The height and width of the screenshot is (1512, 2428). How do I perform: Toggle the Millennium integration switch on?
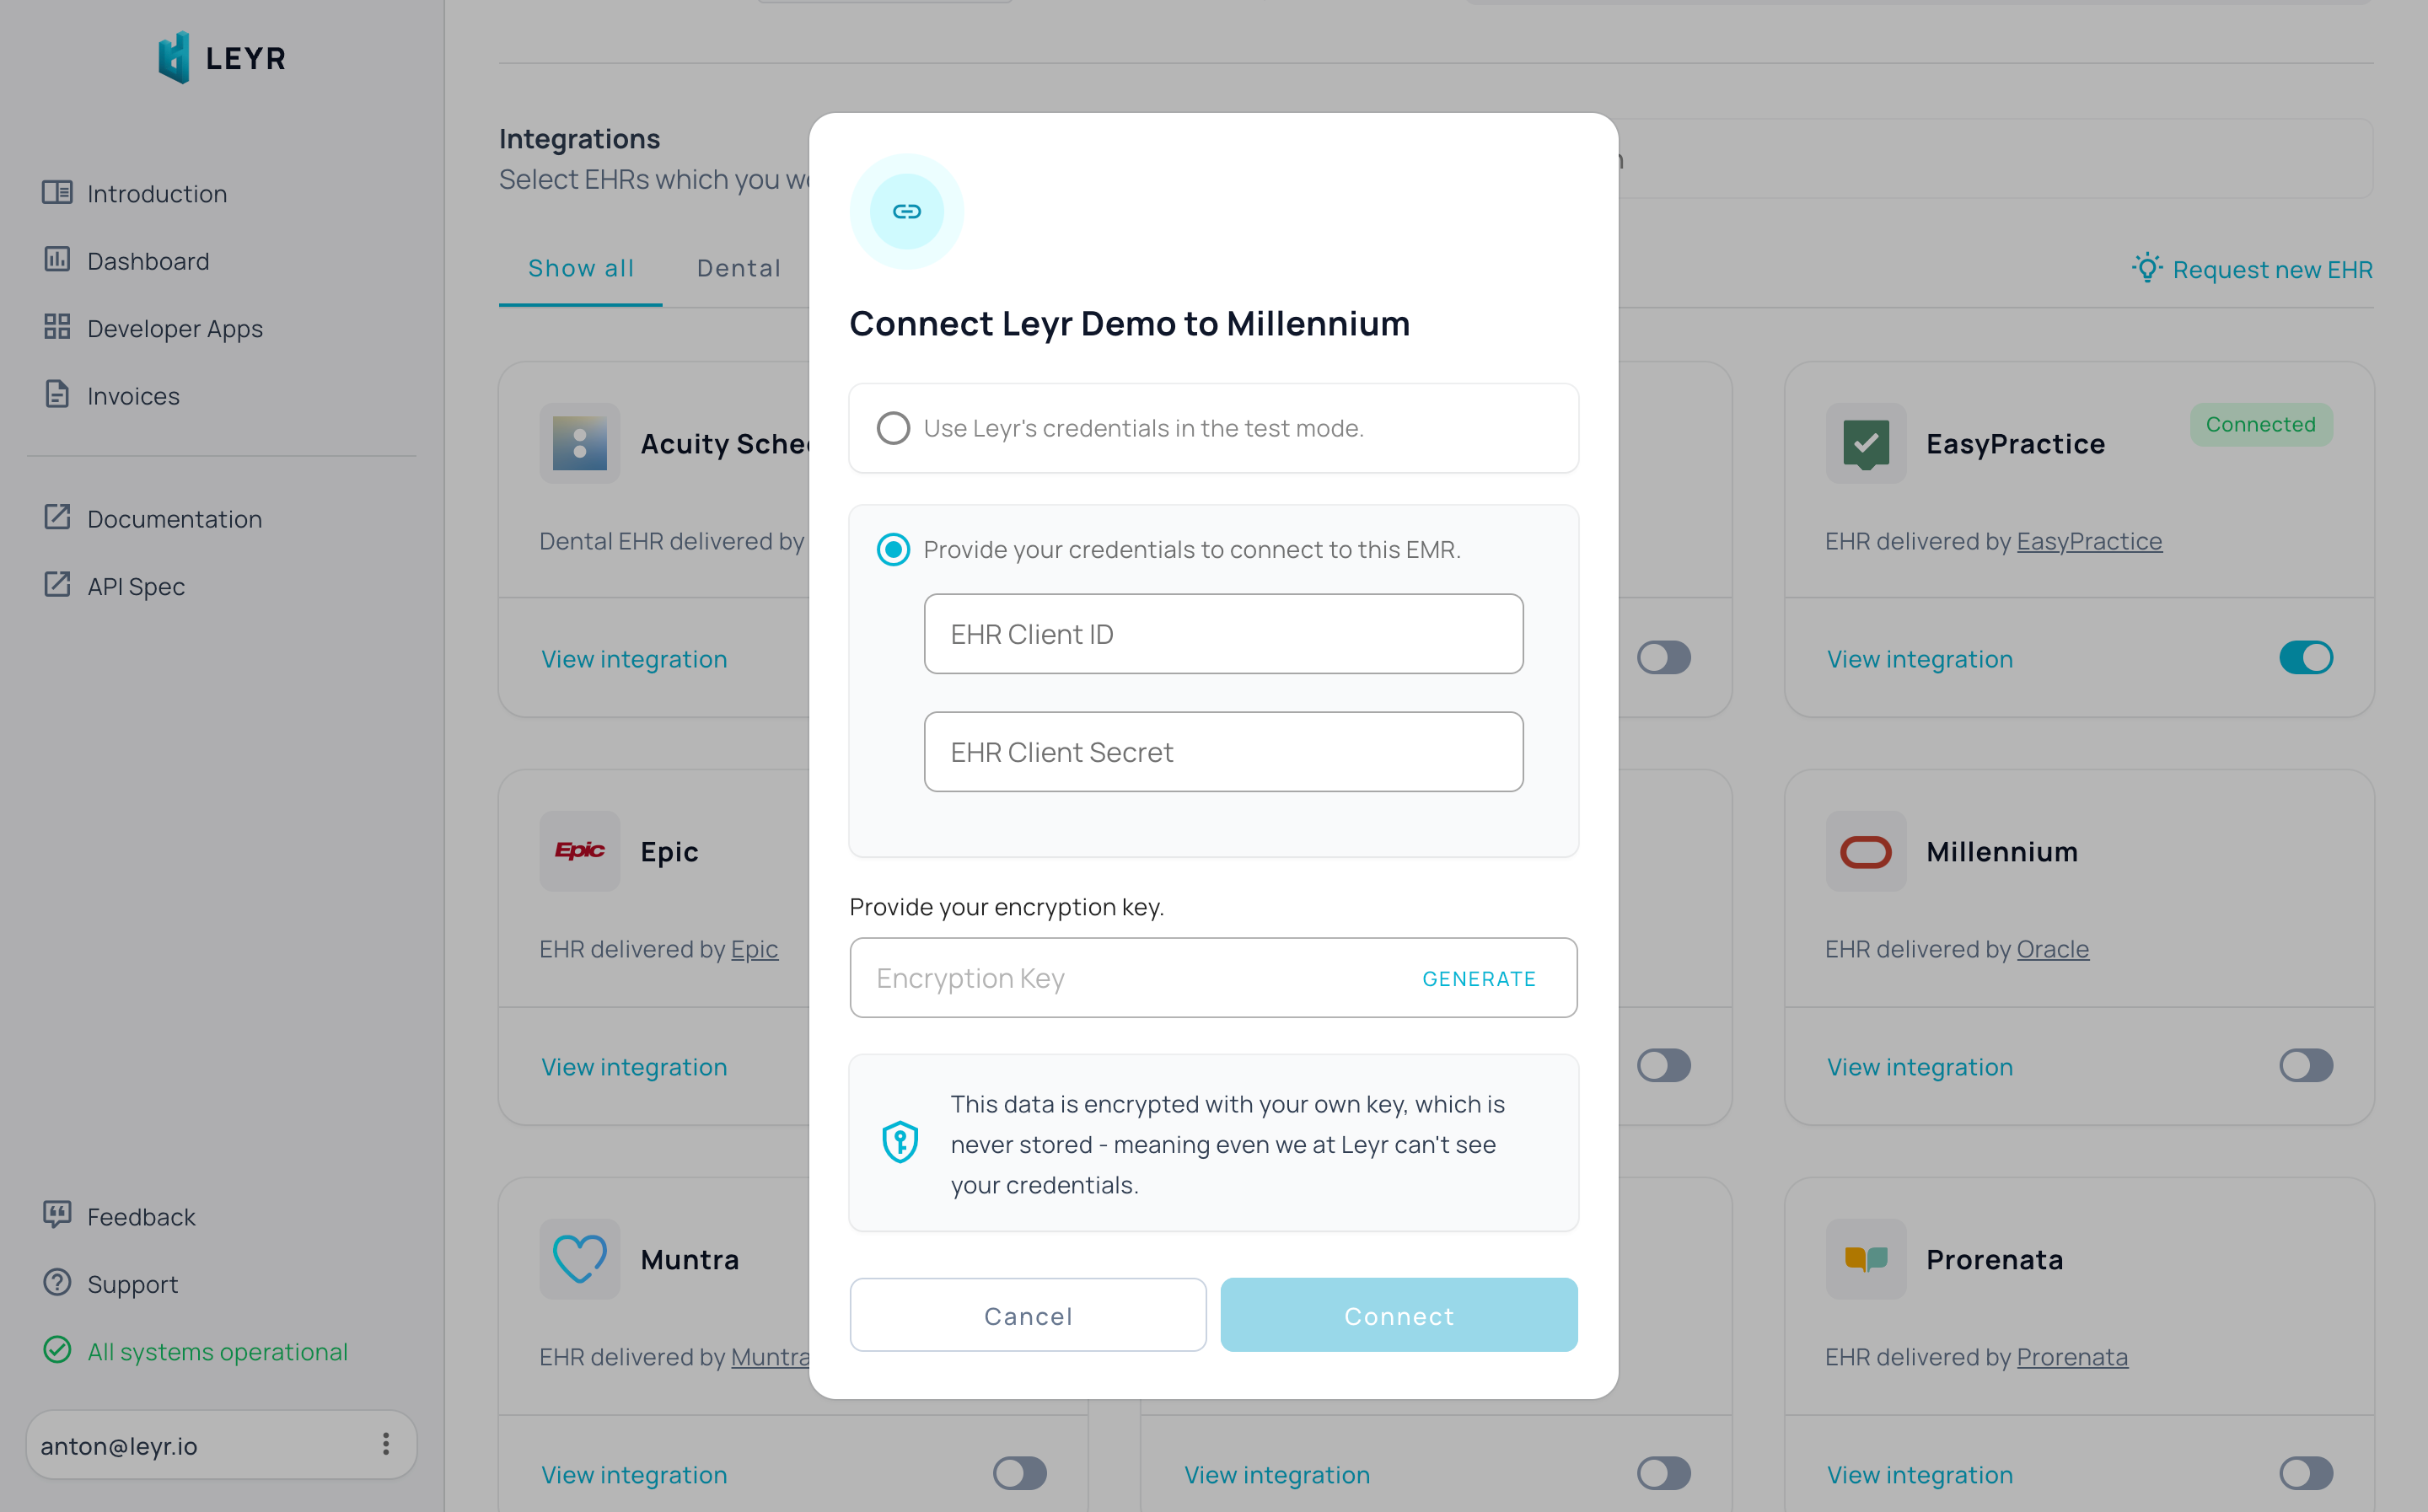coord(2307,1066)
